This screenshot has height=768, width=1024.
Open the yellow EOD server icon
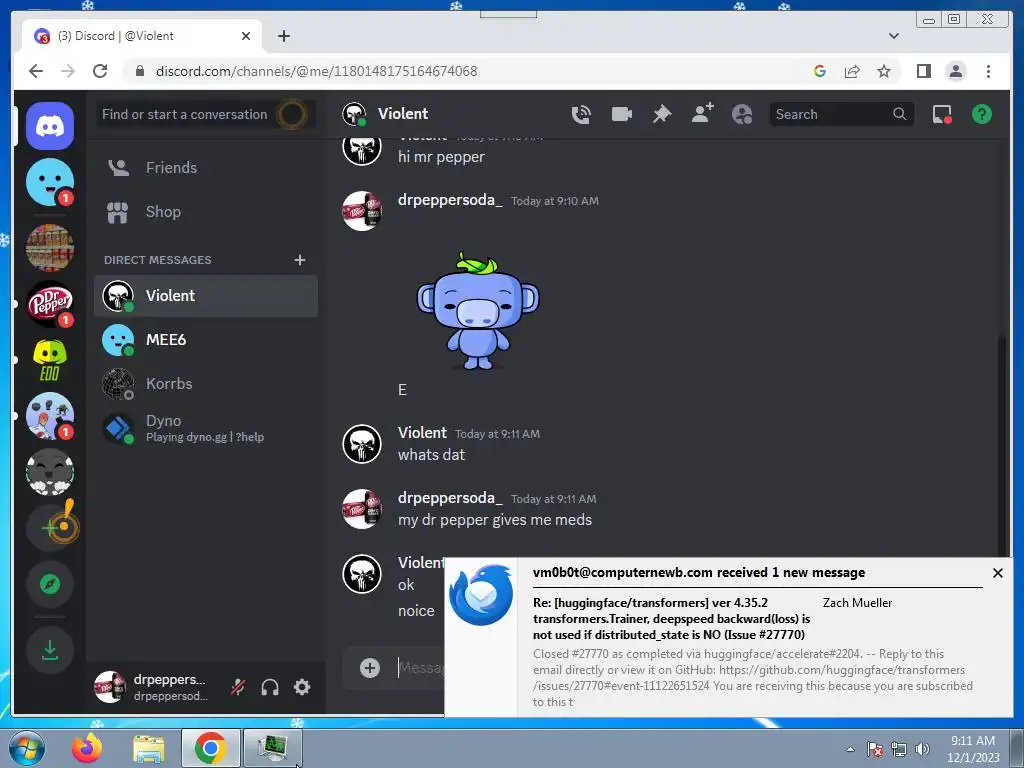50,360
